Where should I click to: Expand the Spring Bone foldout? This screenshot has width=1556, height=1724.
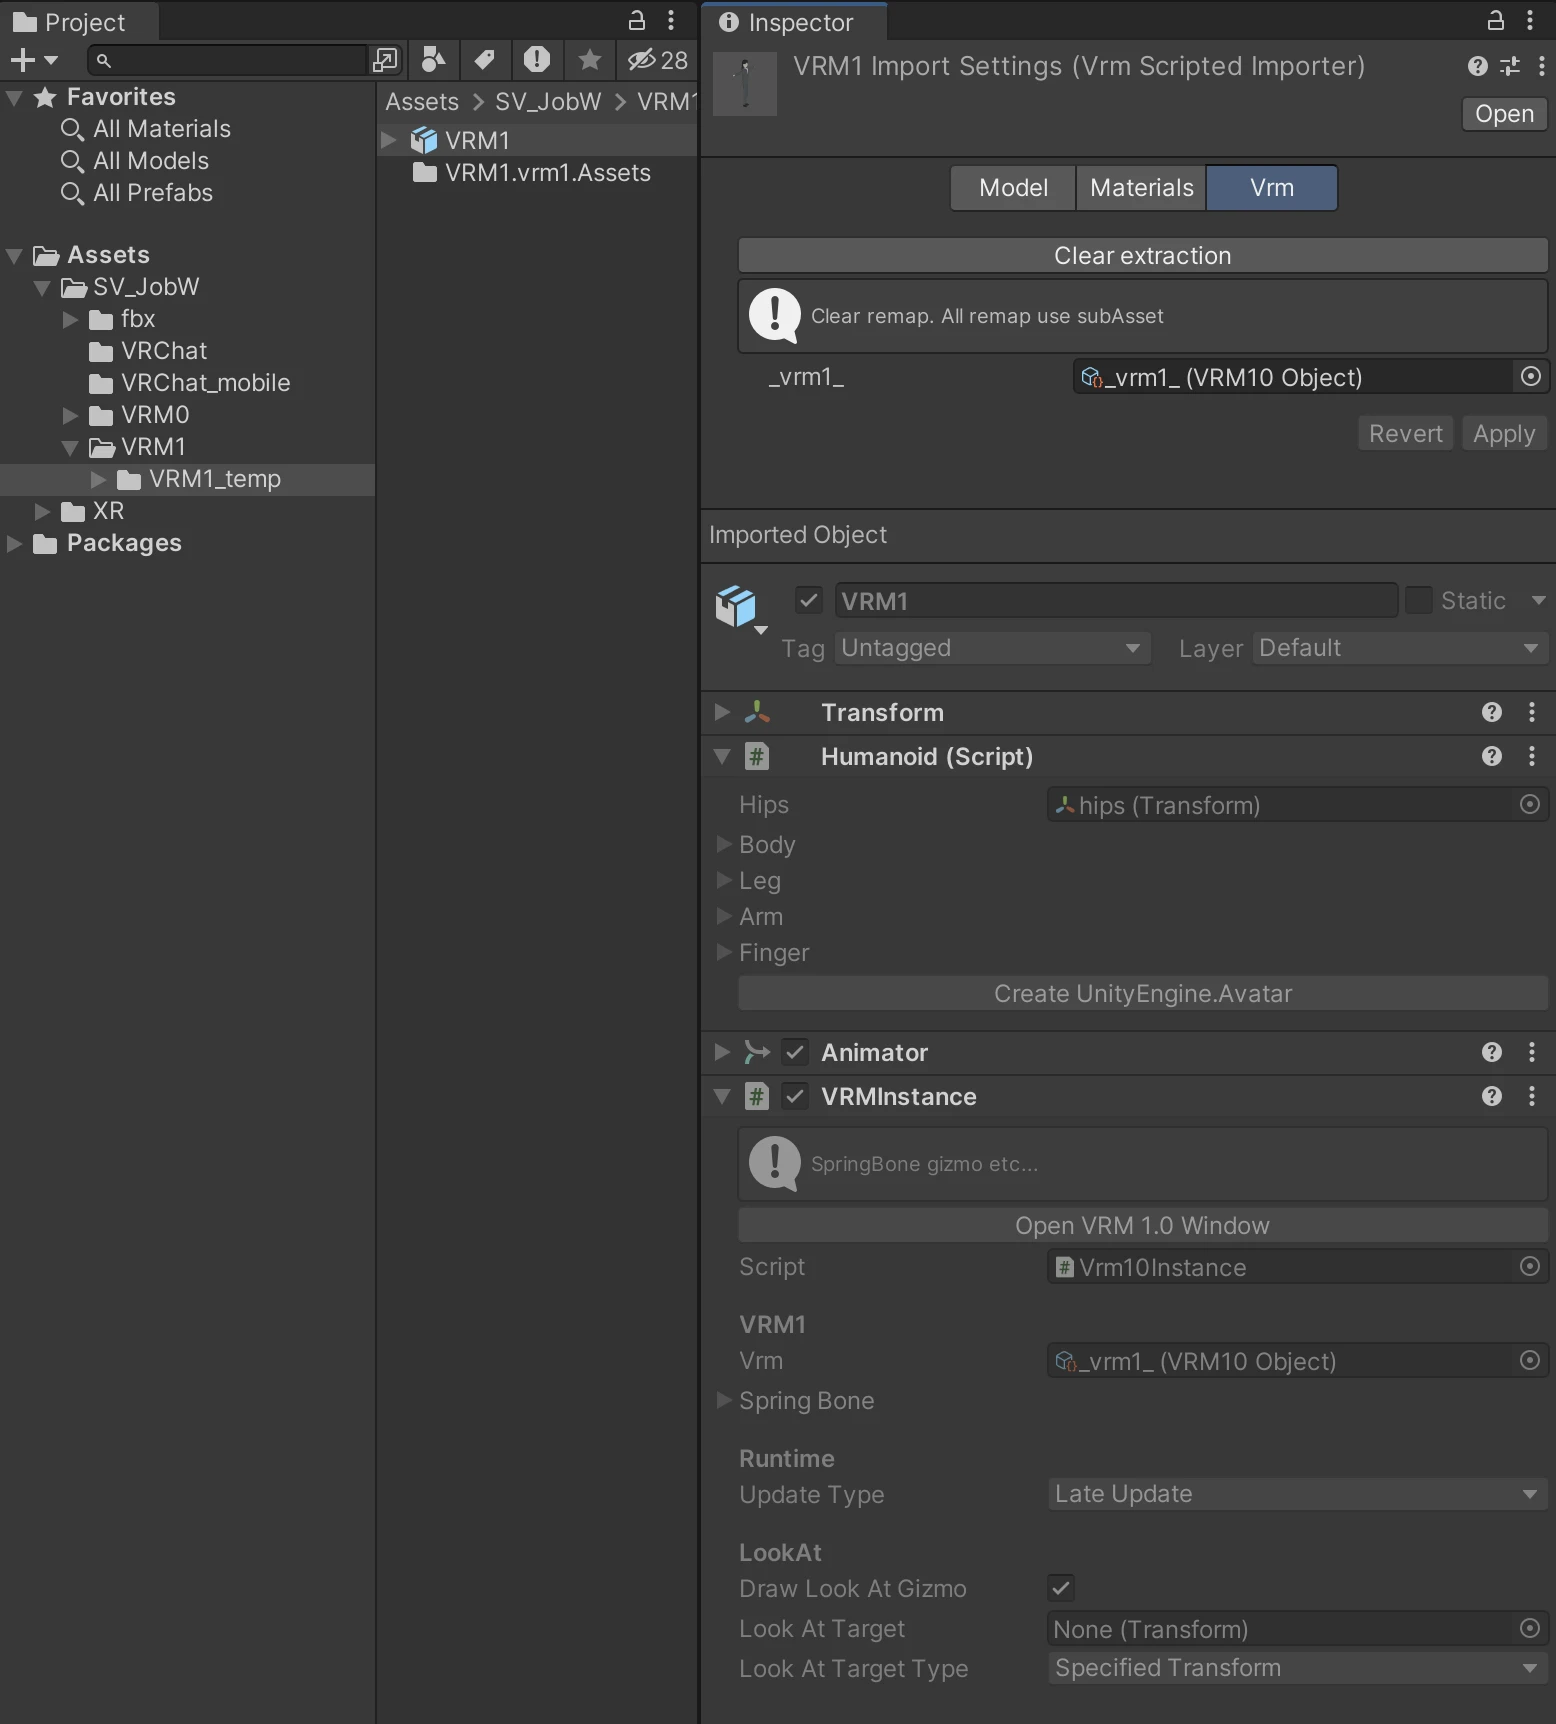[725, 1400]
